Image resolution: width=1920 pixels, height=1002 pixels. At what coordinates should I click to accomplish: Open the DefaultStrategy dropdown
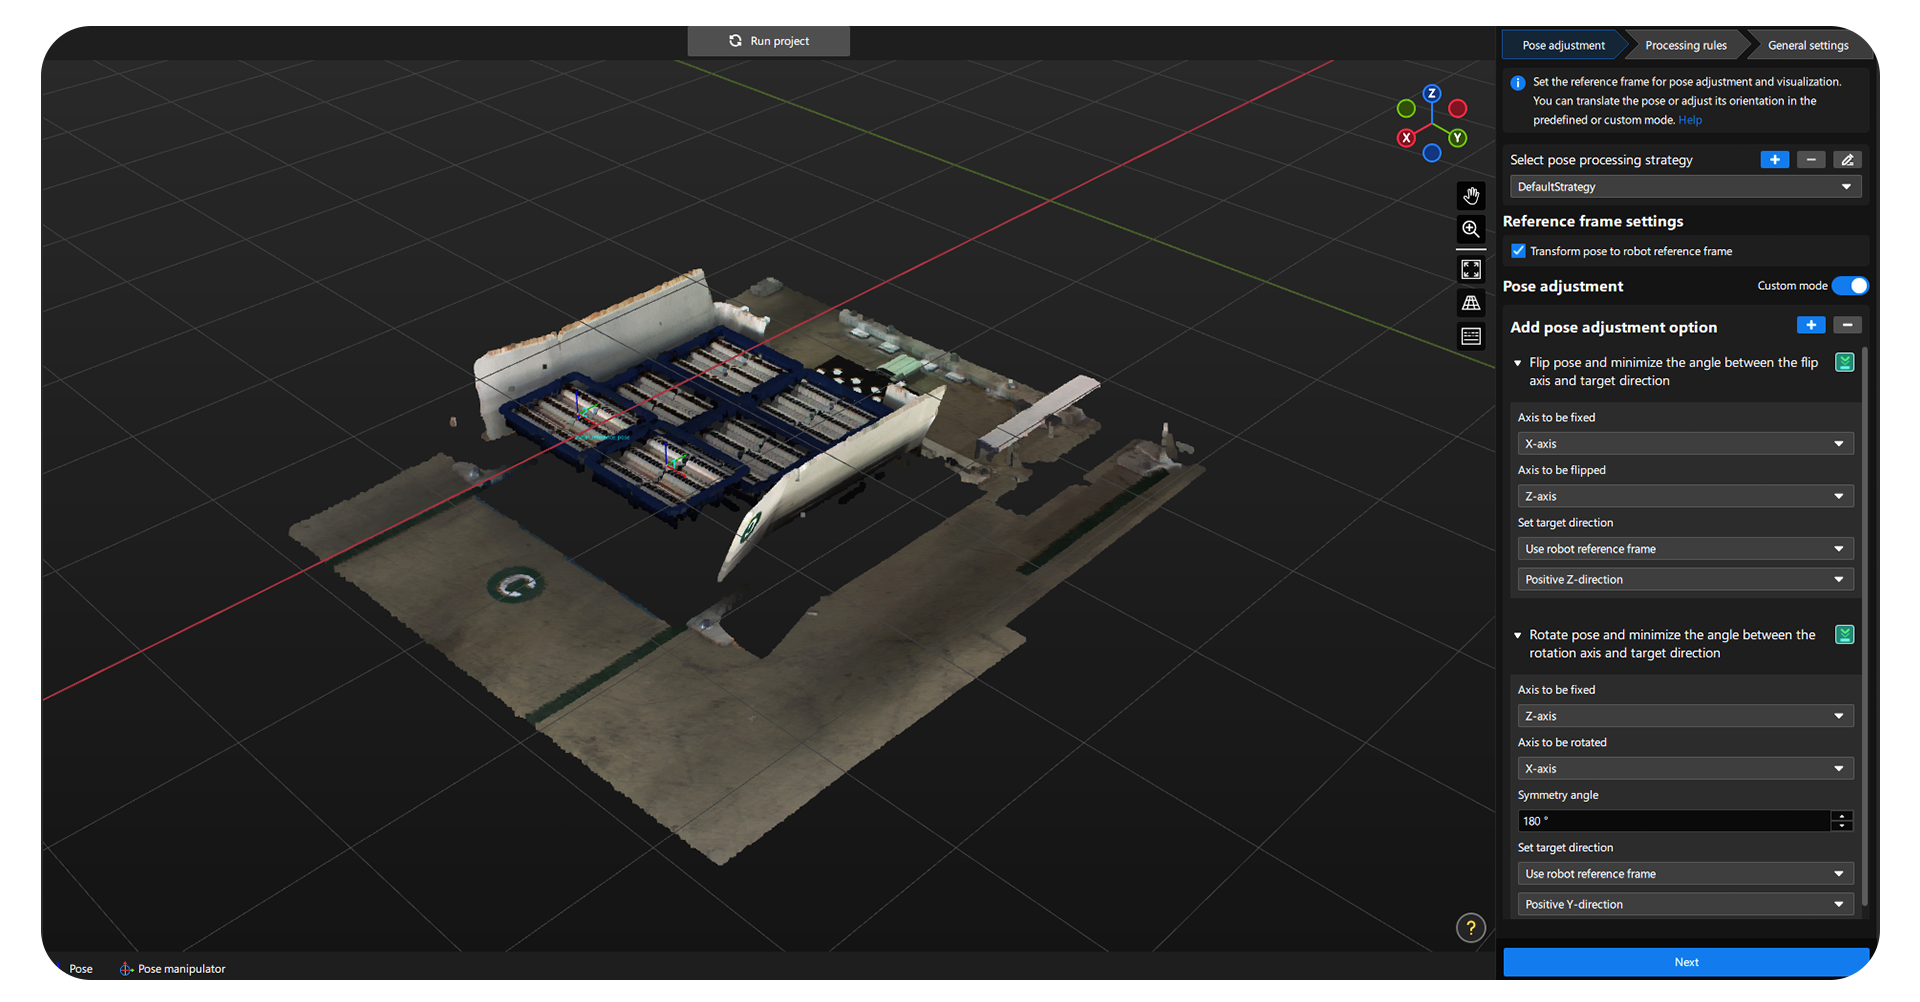[1685, 186]
